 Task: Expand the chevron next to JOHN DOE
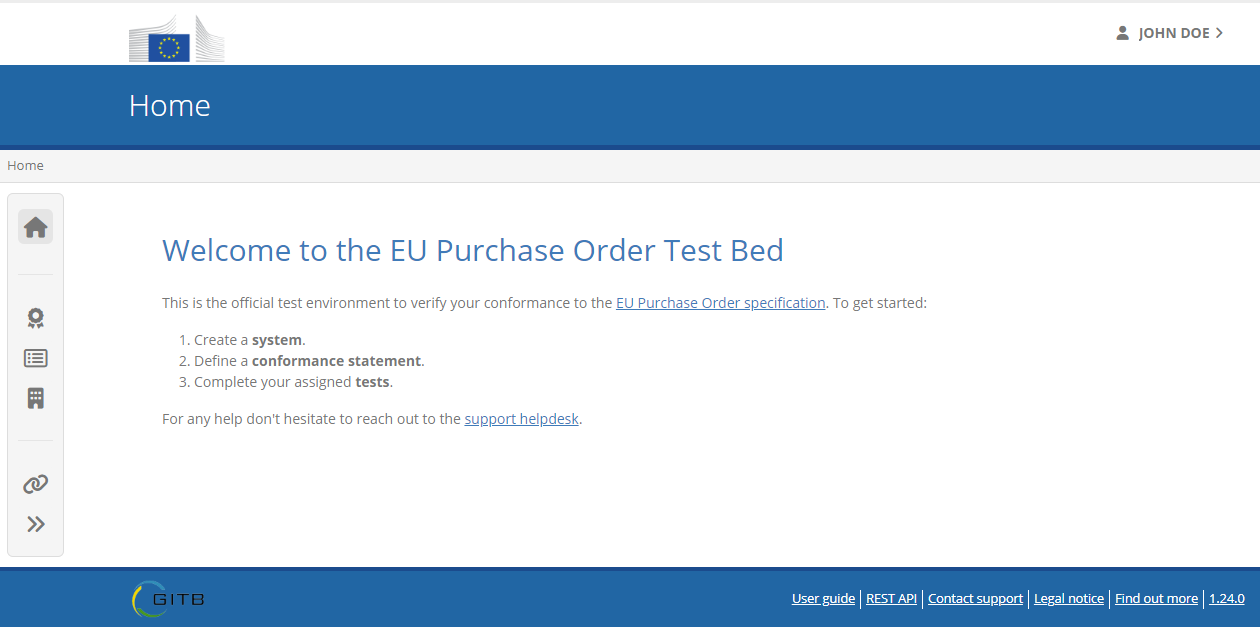pos(1219,33)
